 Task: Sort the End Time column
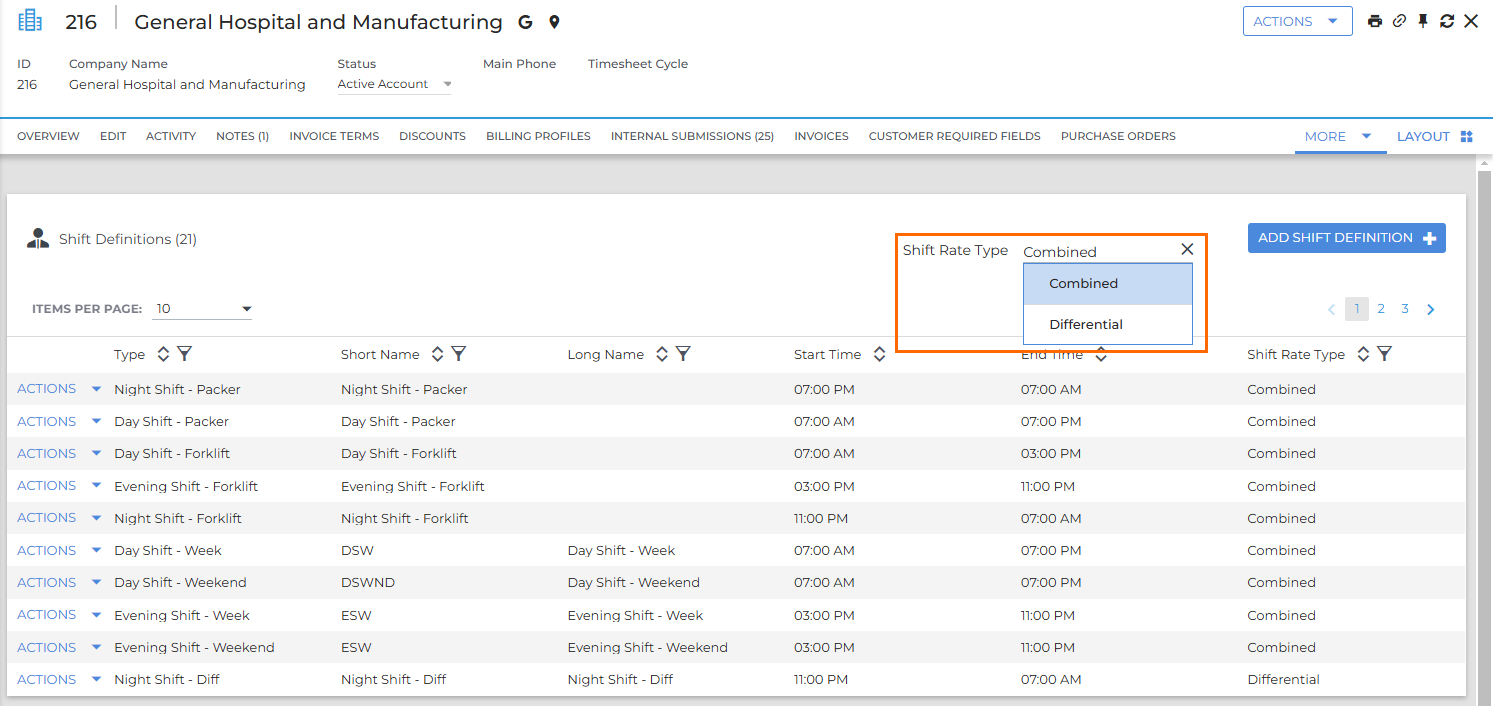pos(1101,354)
